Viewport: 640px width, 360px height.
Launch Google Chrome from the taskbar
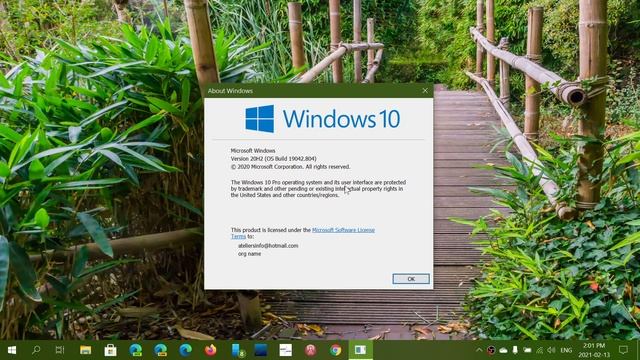[336, 350]
